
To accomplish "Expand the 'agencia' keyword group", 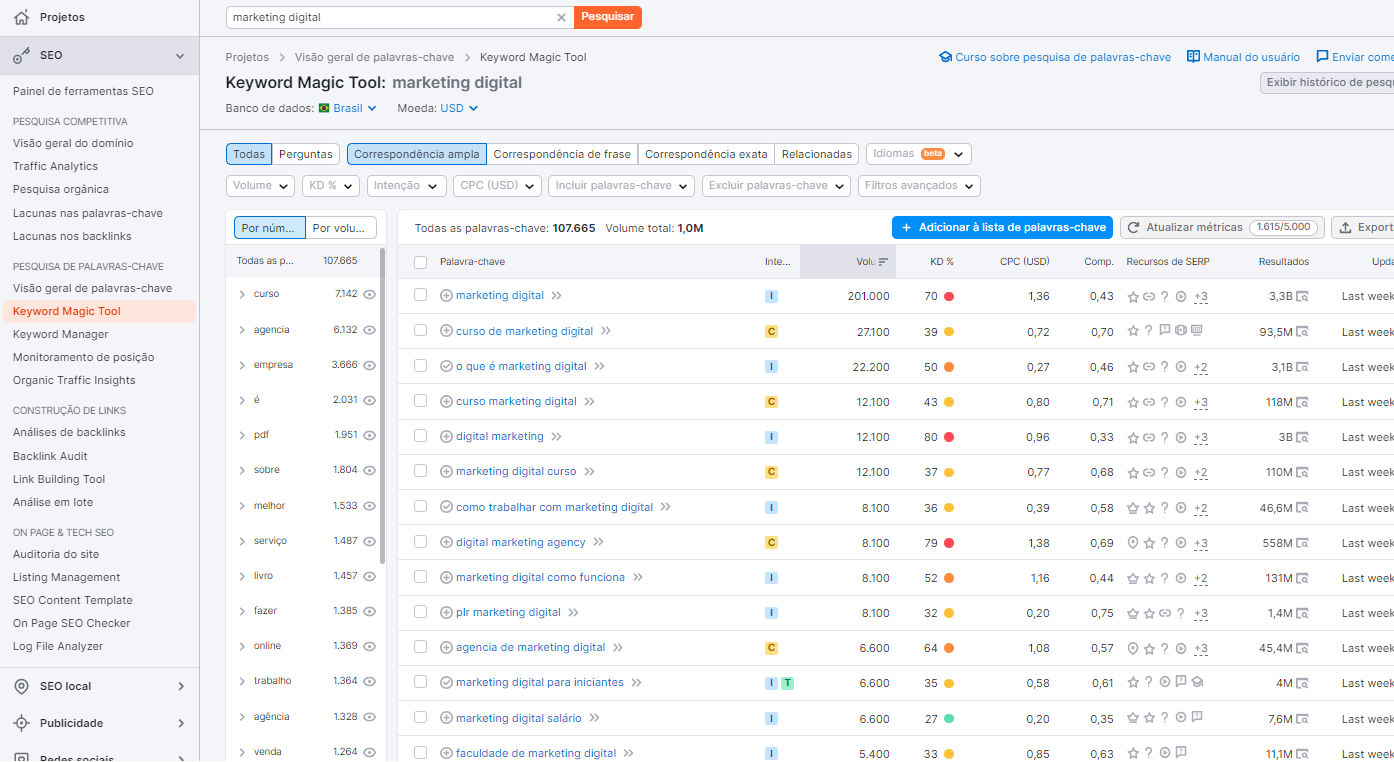I will click(x=242, y=330).
